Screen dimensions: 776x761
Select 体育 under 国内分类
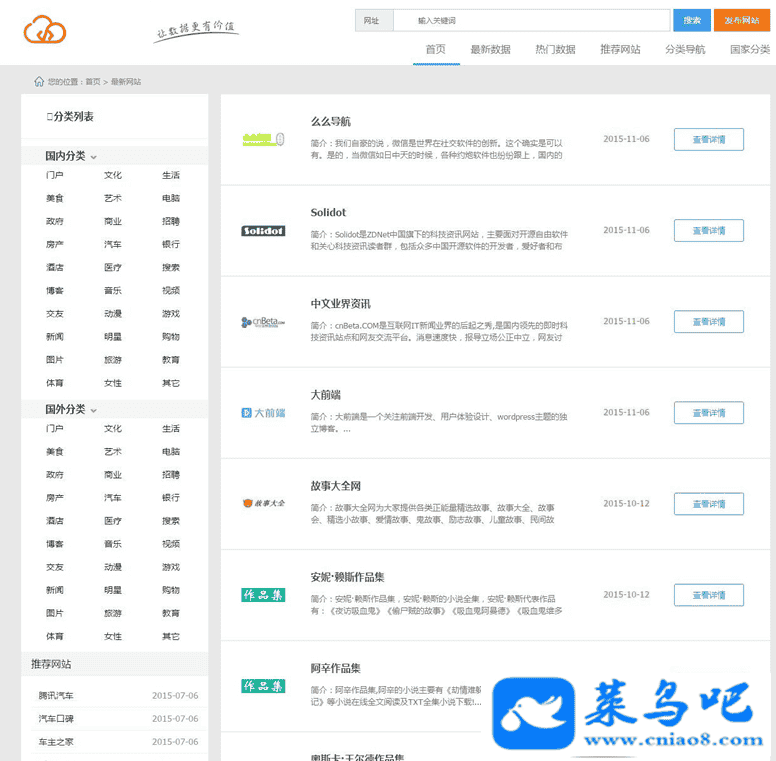(x=54, y=383)
